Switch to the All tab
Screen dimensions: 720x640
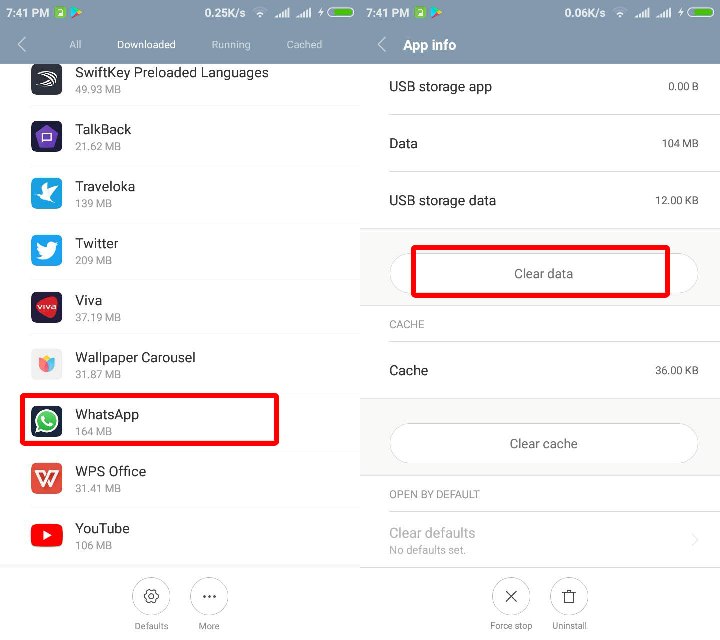click(75, 45)
